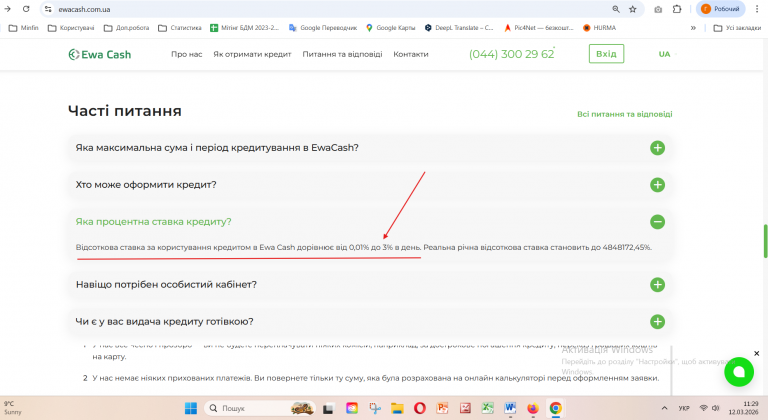Image resolution: width=768 pixels, height=420 pixels.
Task: Open volume control in system tray
Action: tap(716, 408)
